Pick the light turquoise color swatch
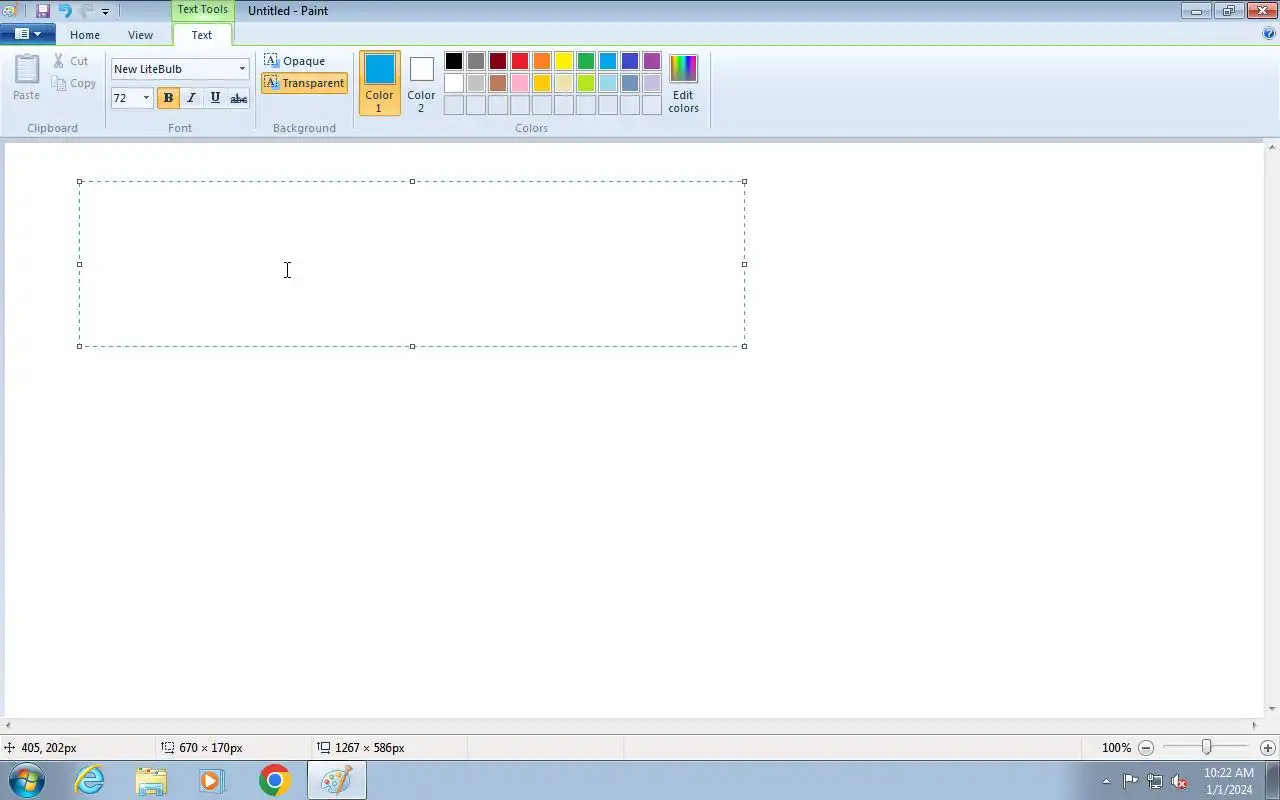Screen dimensions: 1280x800 pos(608,83)
